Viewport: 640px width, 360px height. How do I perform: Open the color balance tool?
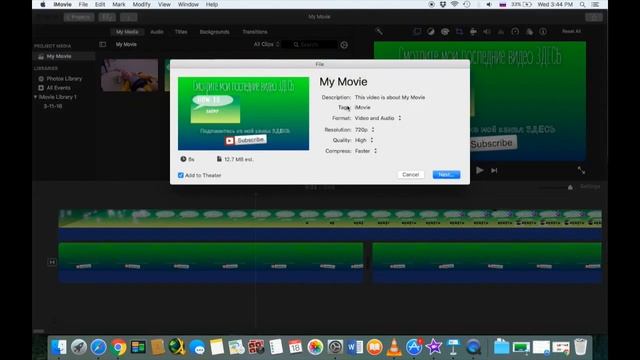(431, 31)
